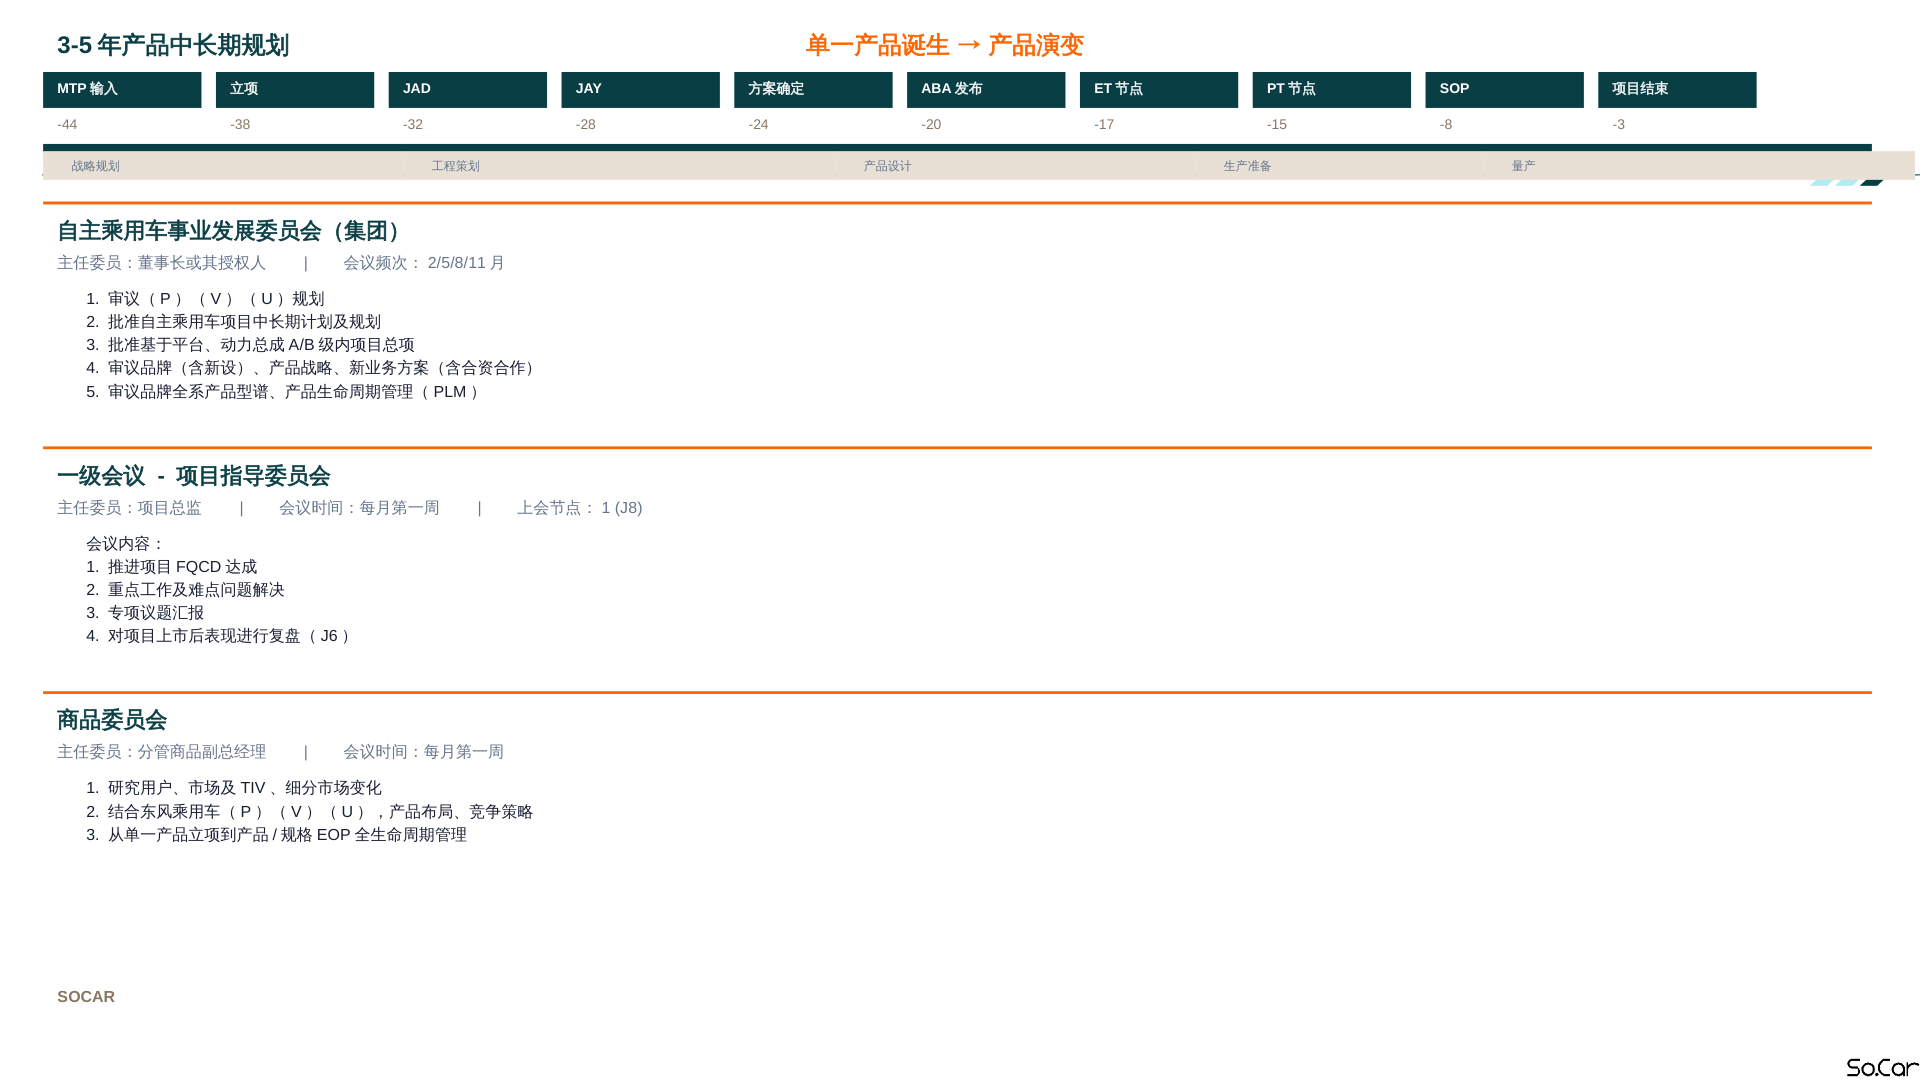Click the -3 month value
The image size is (1921, 1080).
pyautogui.click(x=1619, y=125)
